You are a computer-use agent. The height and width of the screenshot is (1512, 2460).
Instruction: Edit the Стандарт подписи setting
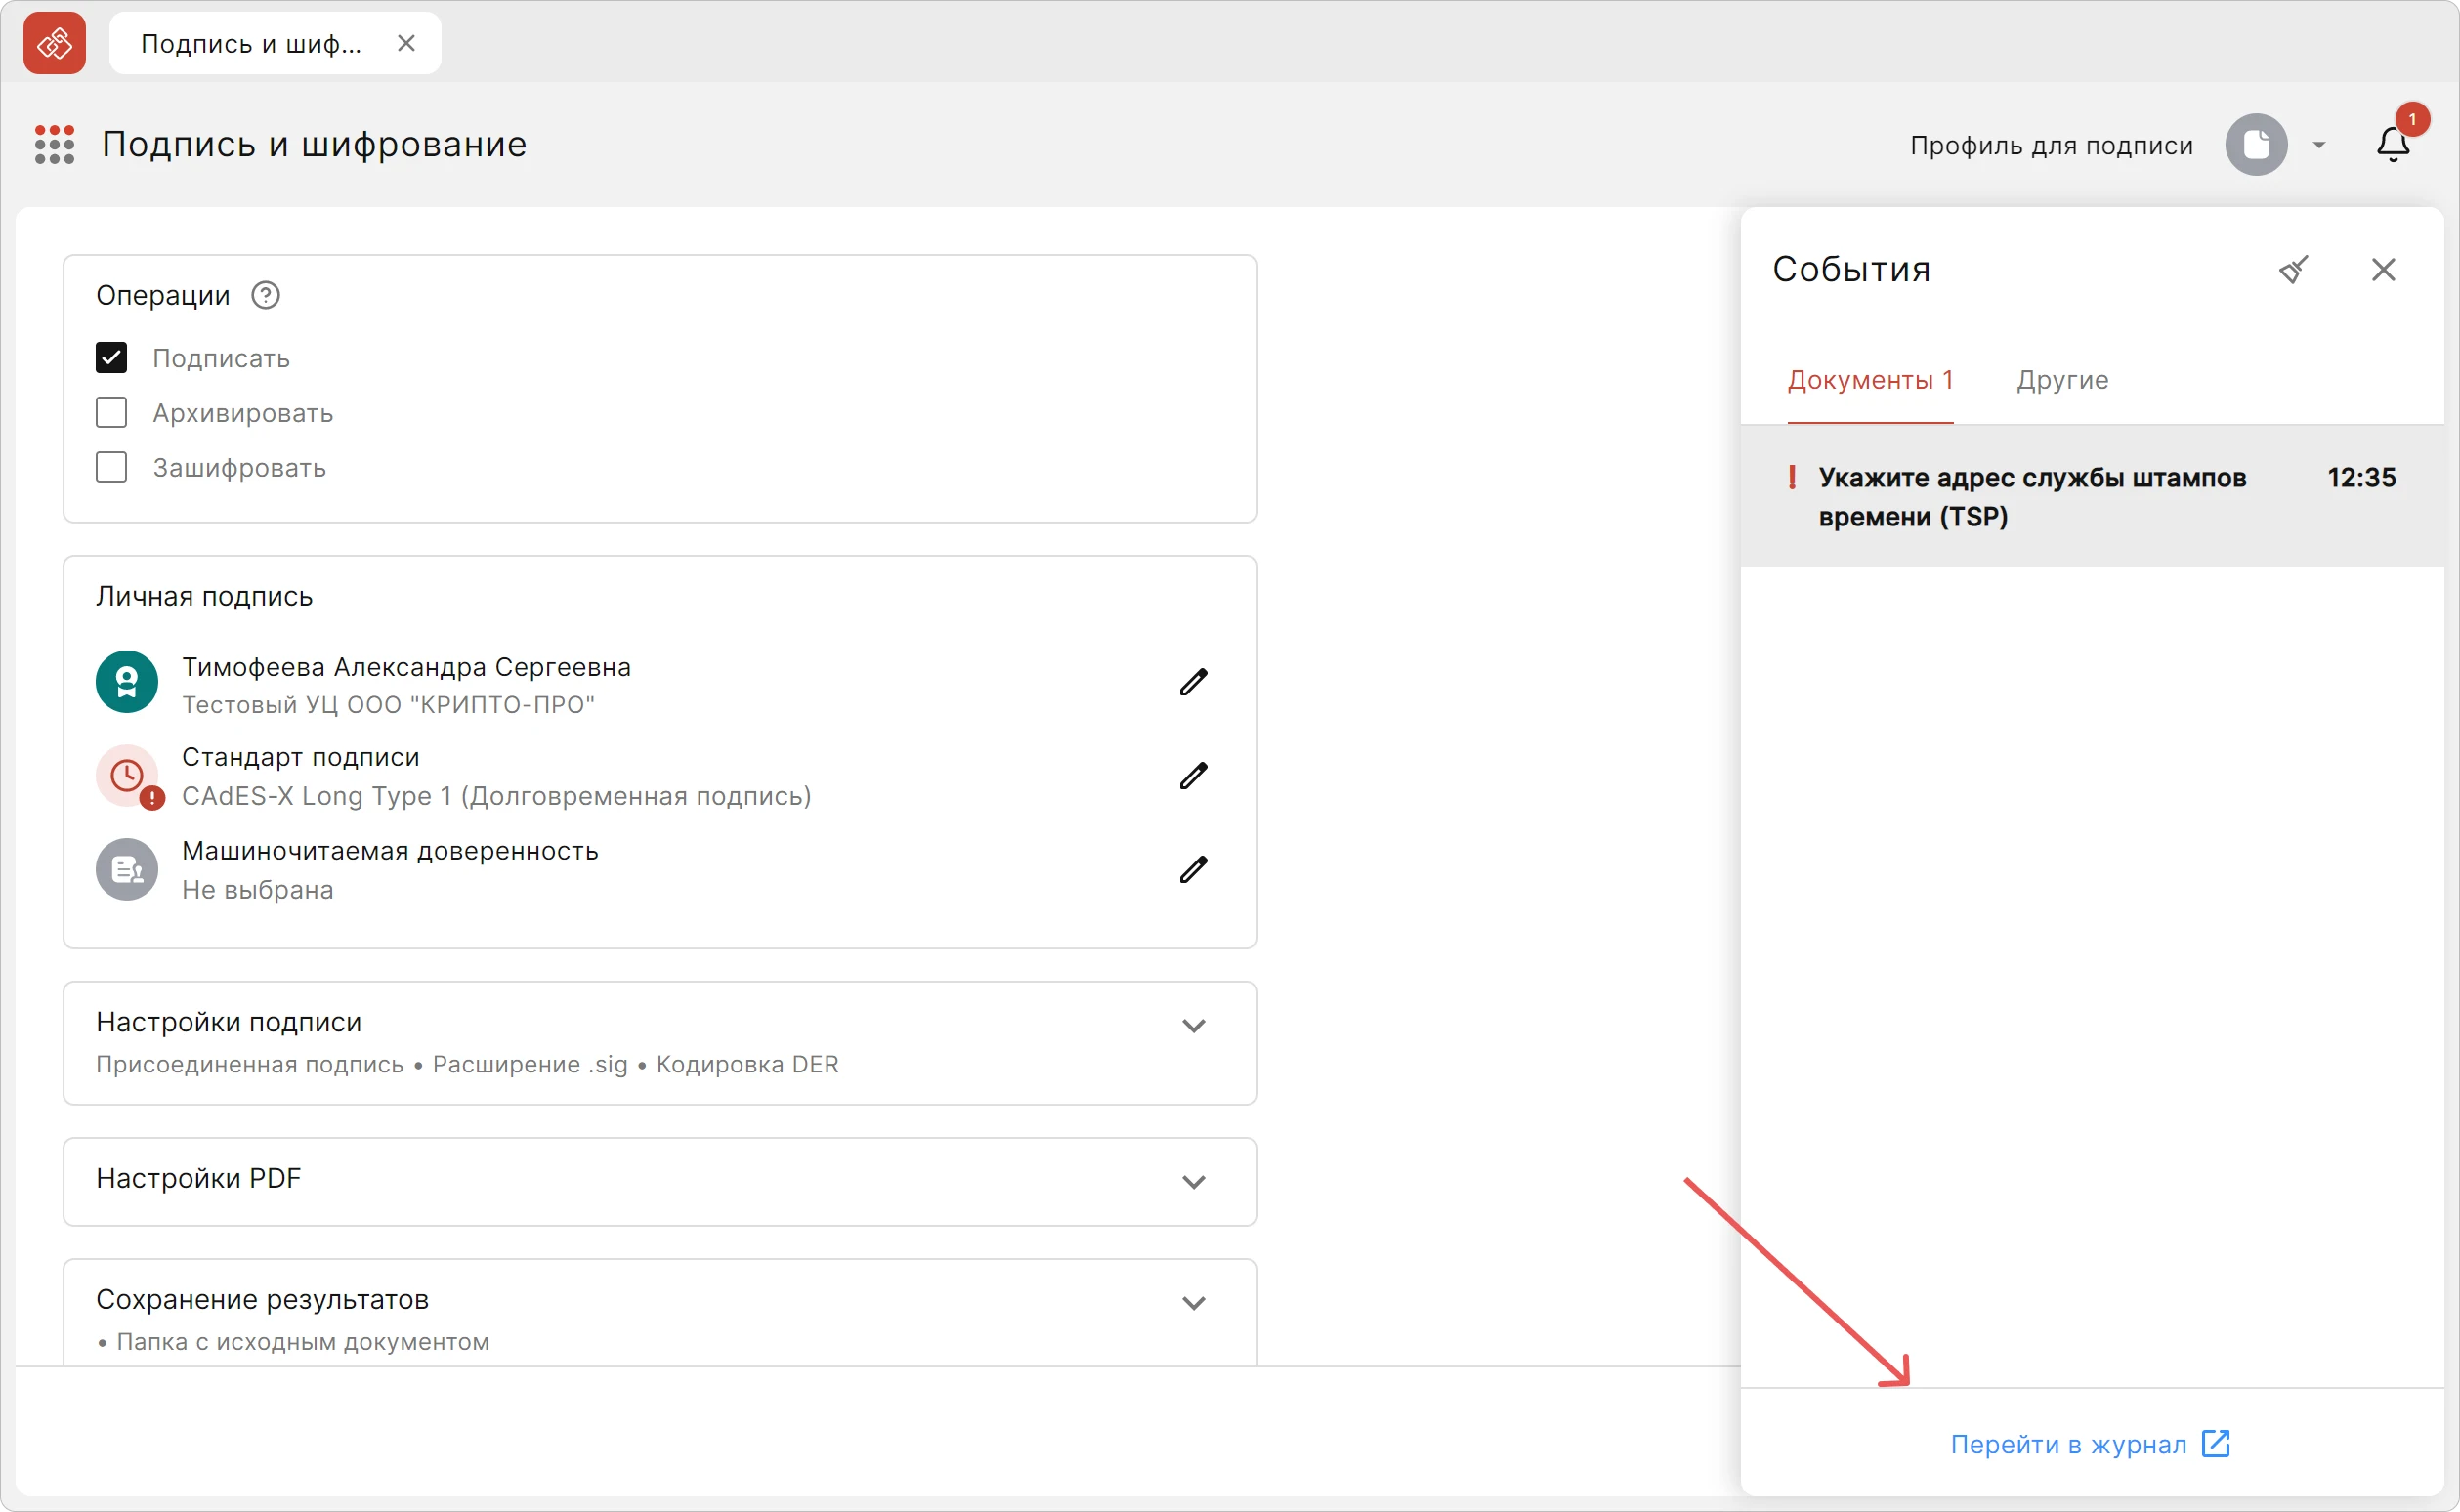pyautogui.click(x=1193, y=775)
